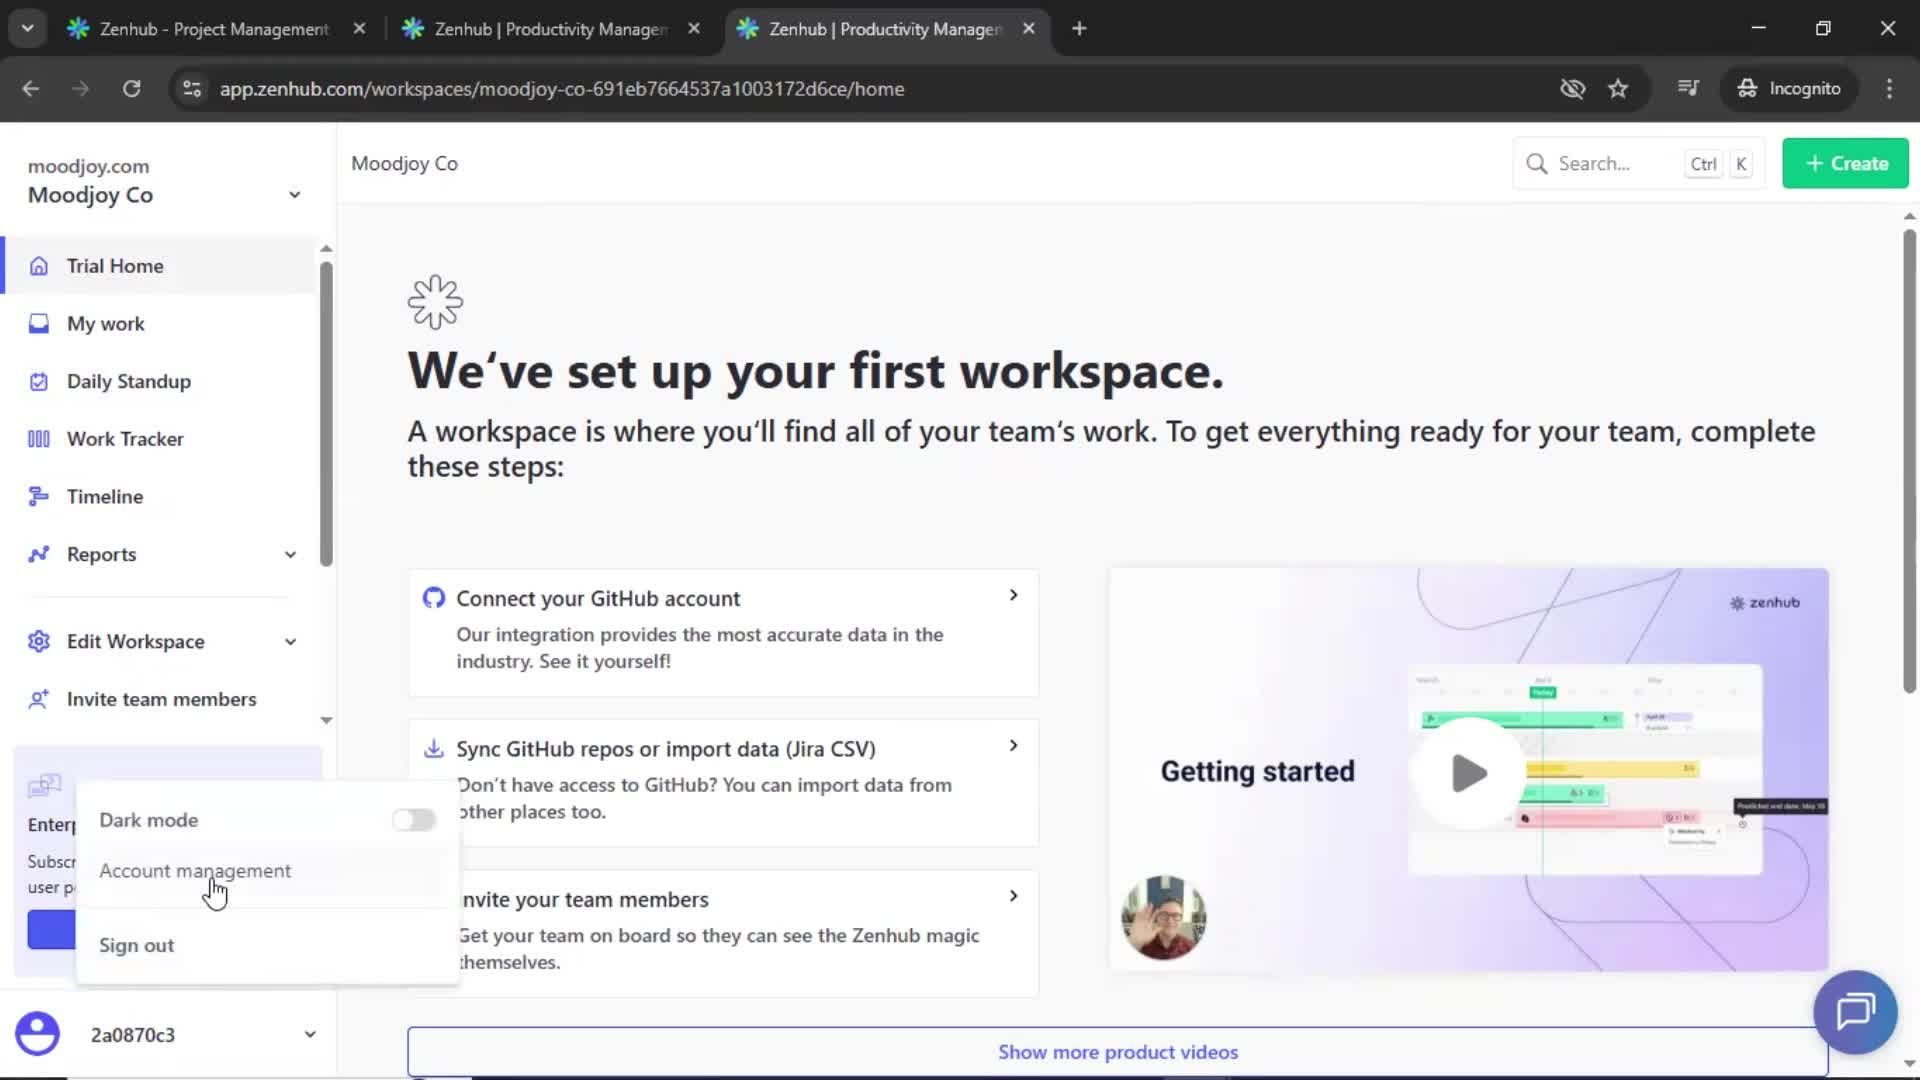Screen dimensions: 1920x1080
Task: Toggle browser third-party cookies eye icon
Action: click(x=1572, y=88)
